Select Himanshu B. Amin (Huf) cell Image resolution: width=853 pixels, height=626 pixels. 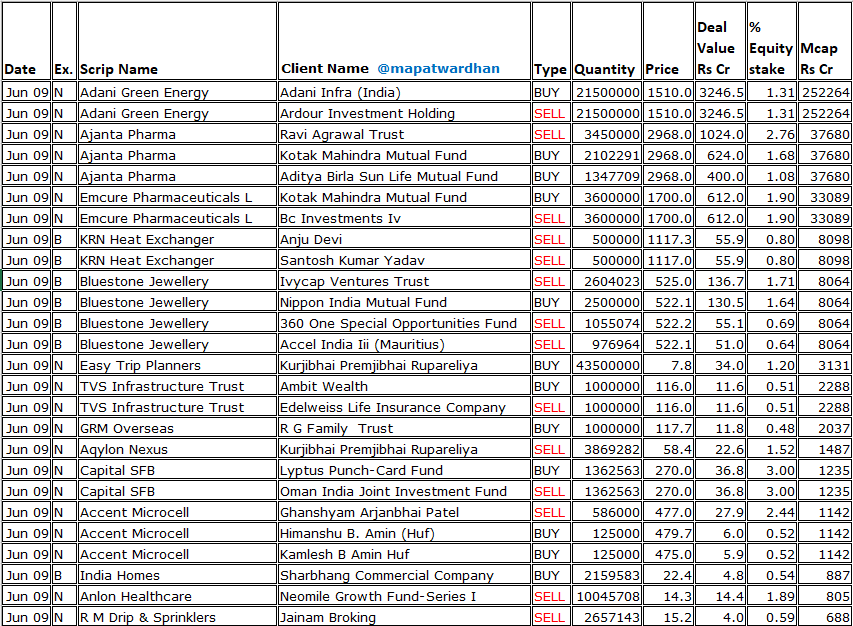(x=404, y=534)
